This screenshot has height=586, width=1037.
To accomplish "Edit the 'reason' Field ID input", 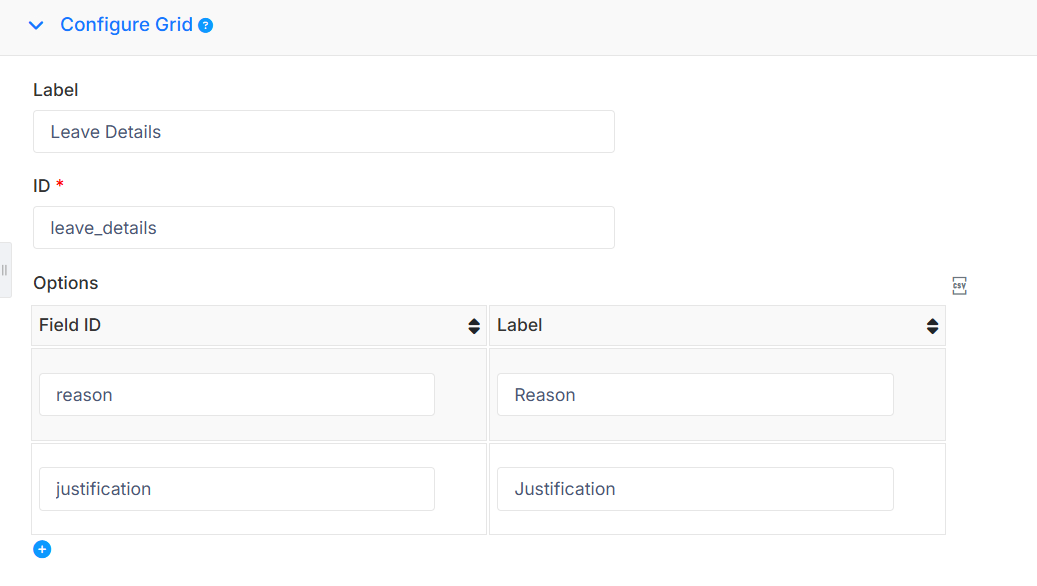I will coord(237,395).
